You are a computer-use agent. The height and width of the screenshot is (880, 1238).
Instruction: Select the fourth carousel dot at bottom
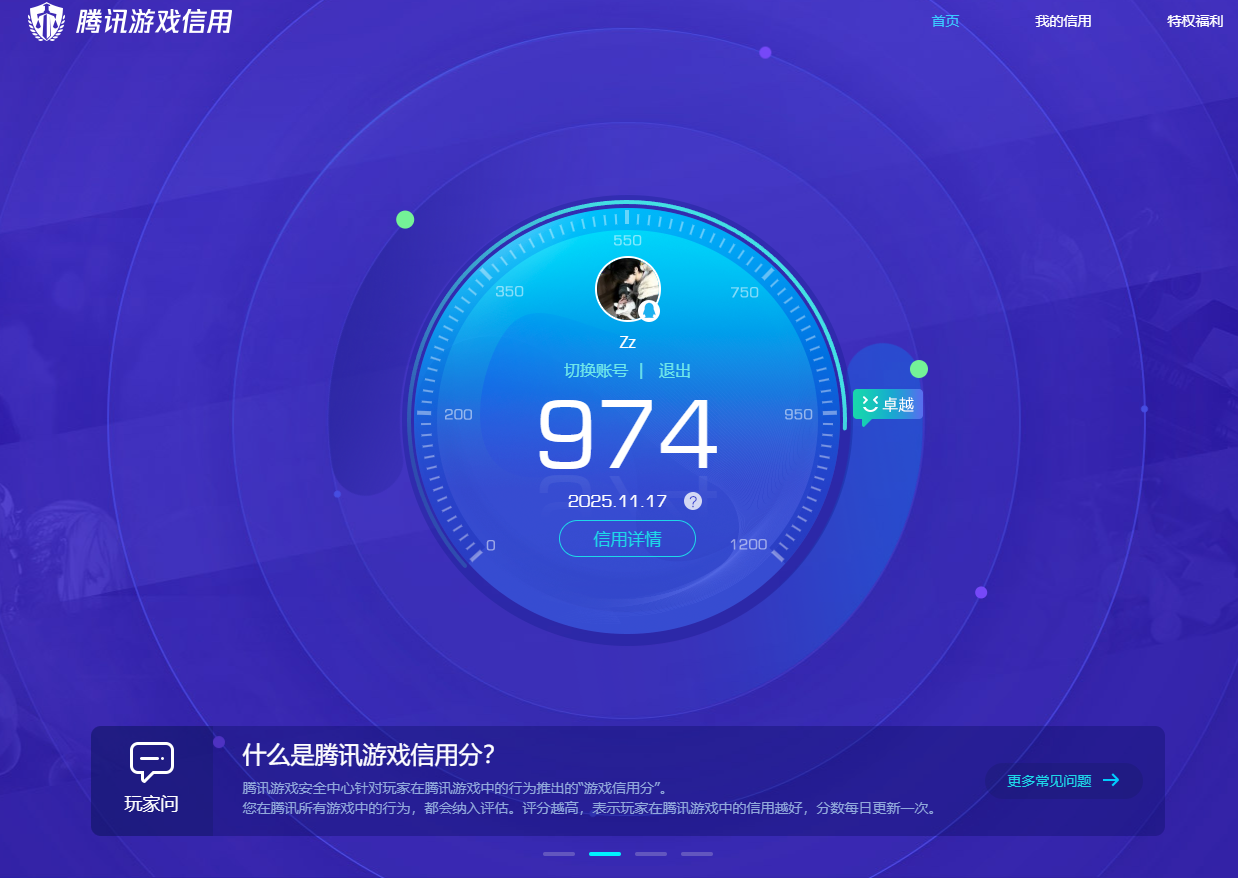point(696,854)
